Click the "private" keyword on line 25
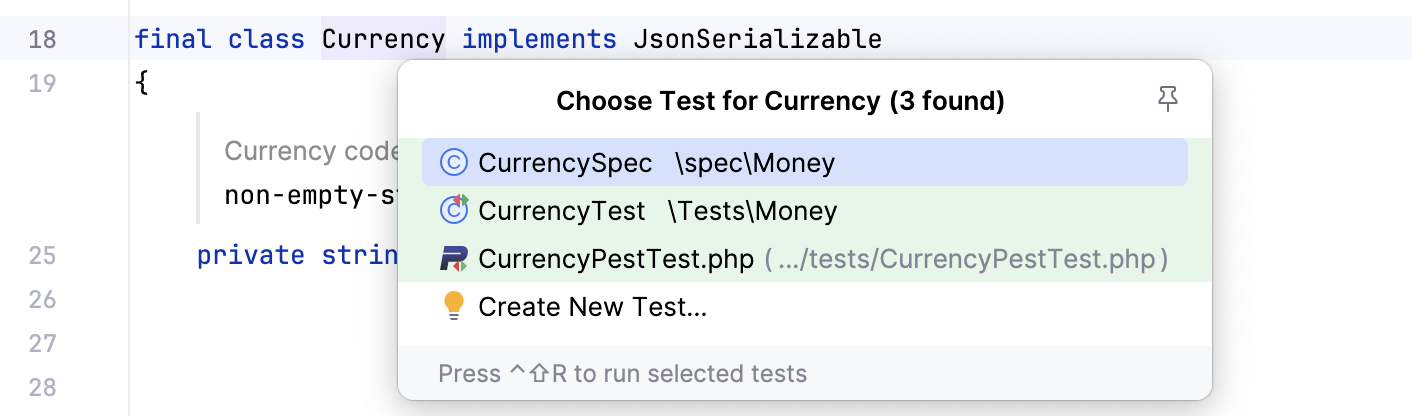The height and width of the screenshot is (416, 1412). (251, 255)
